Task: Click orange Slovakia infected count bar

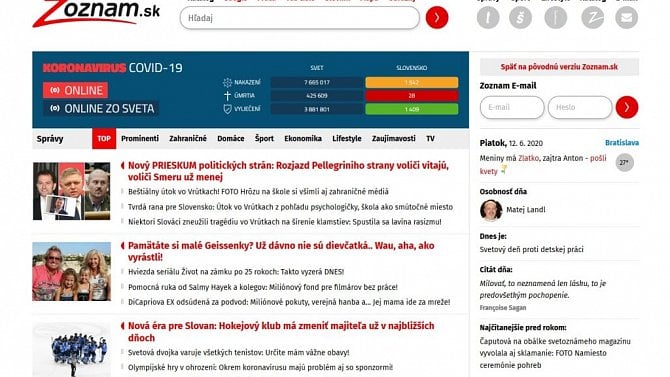Action: 411,82
